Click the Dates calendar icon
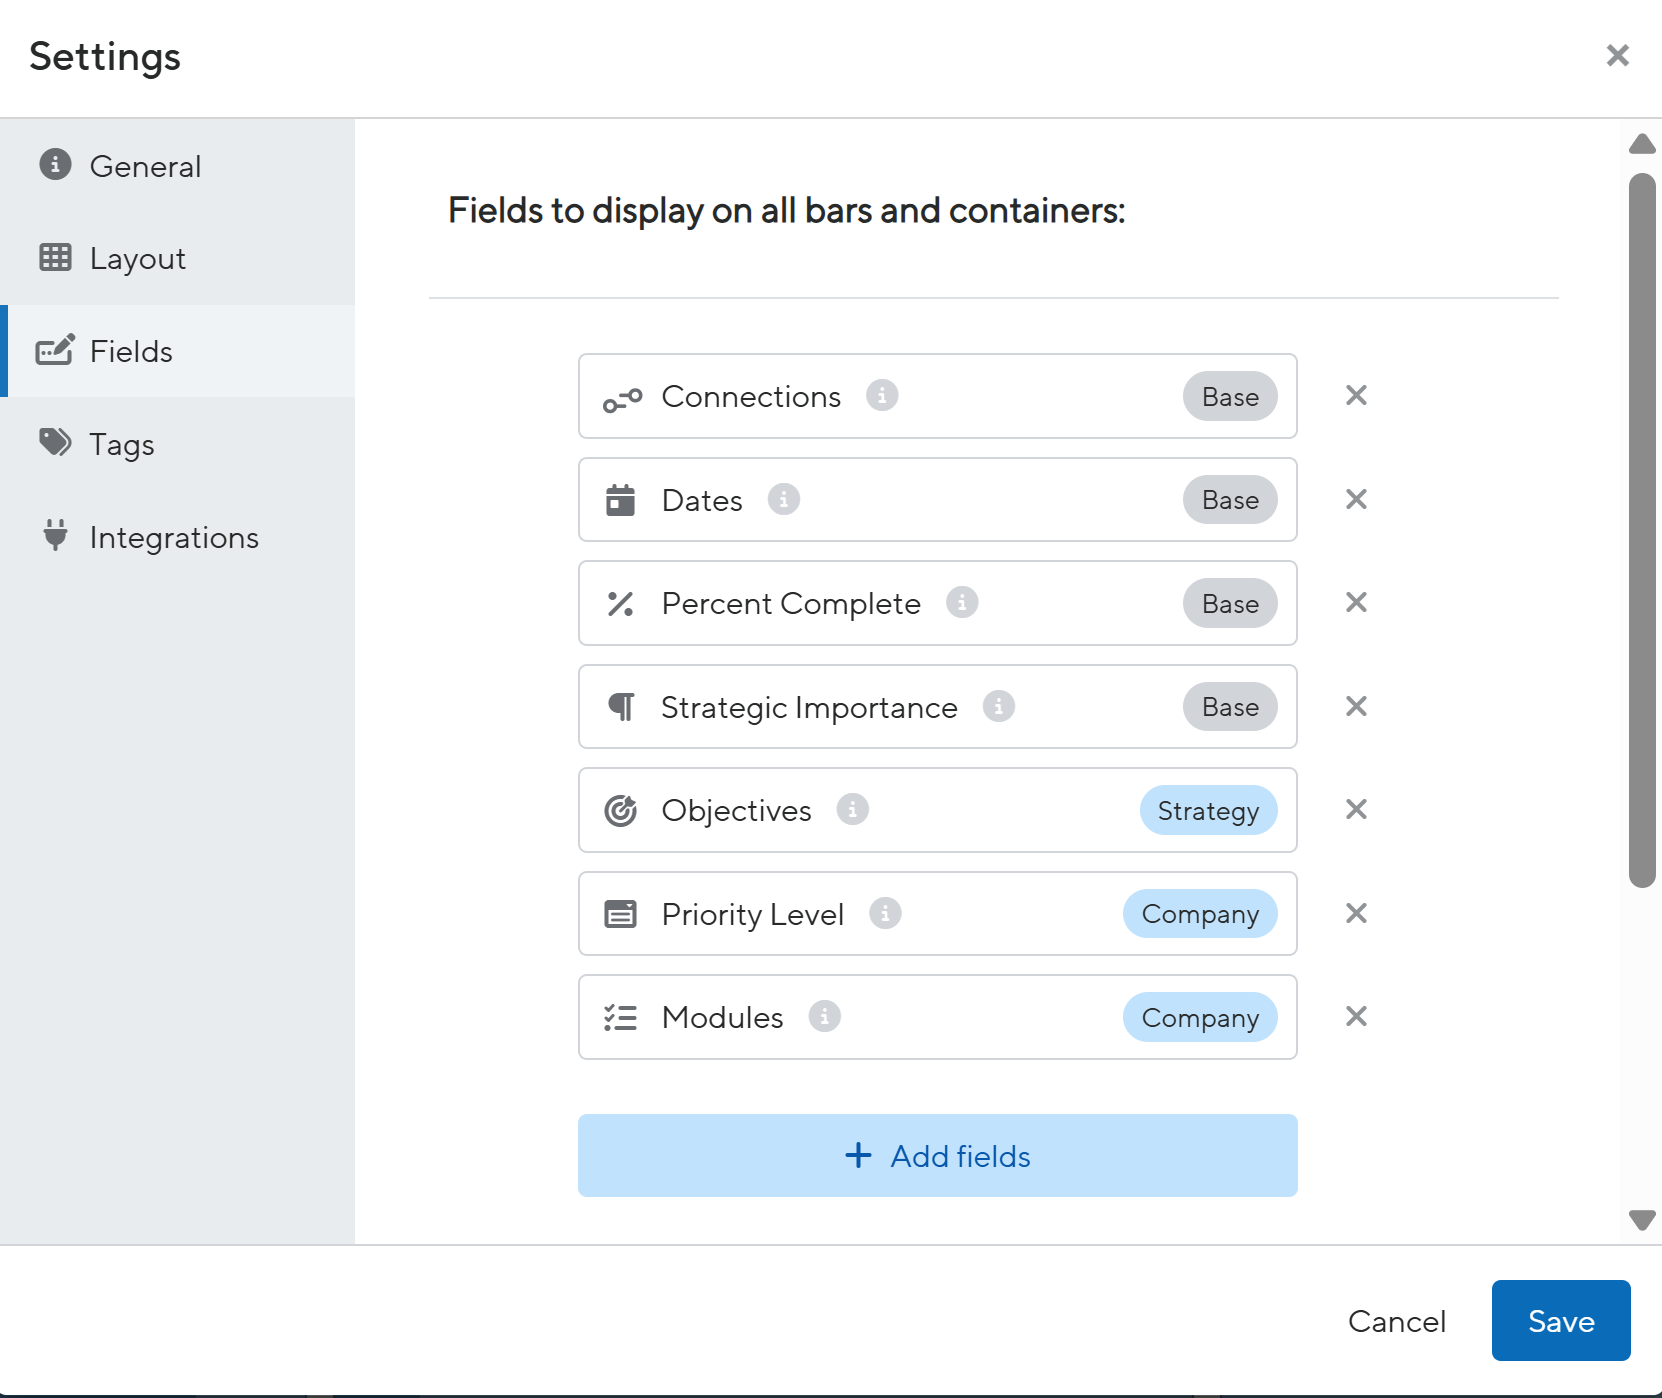This screenshot has width=1662, height=1398. click(x=621, y=500)
